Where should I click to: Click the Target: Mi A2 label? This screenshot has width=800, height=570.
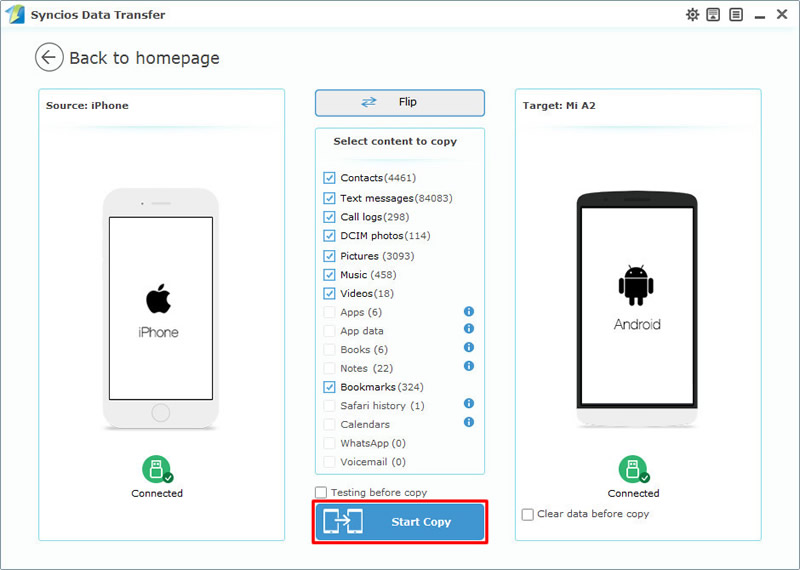pyautogui.click(x=559, y=106)
